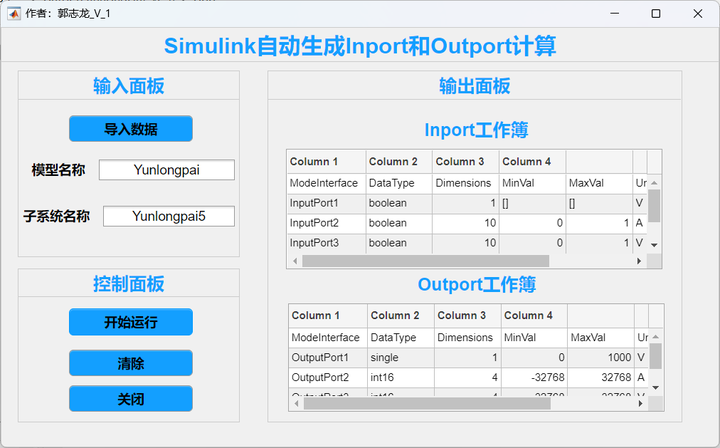Click Inport table horizontal scrollbar thumb
Image resolution: width=720 pixels, height=448 pixels.
coord(426,261)
